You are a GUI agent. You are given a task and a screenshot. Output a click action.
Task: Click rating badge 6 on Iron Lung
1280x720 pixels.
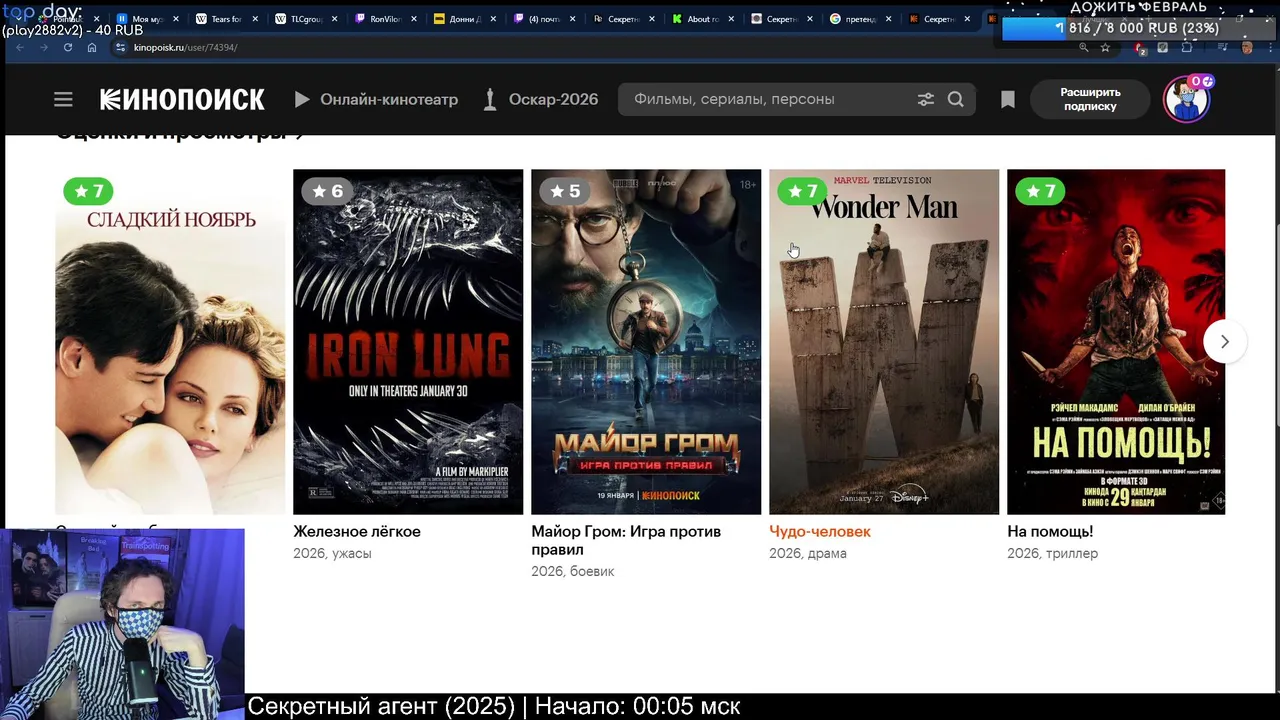(326, 191)
